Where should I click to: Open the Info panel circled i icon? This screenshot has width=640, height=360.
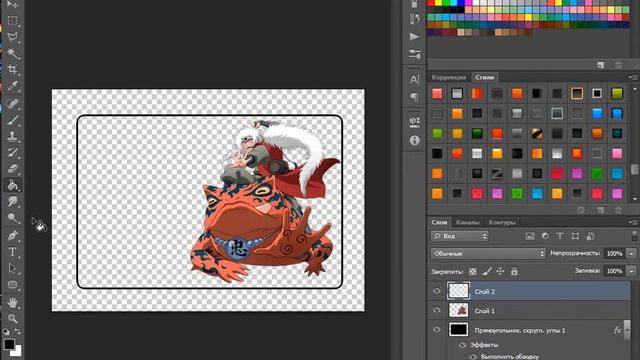(414, 140)
